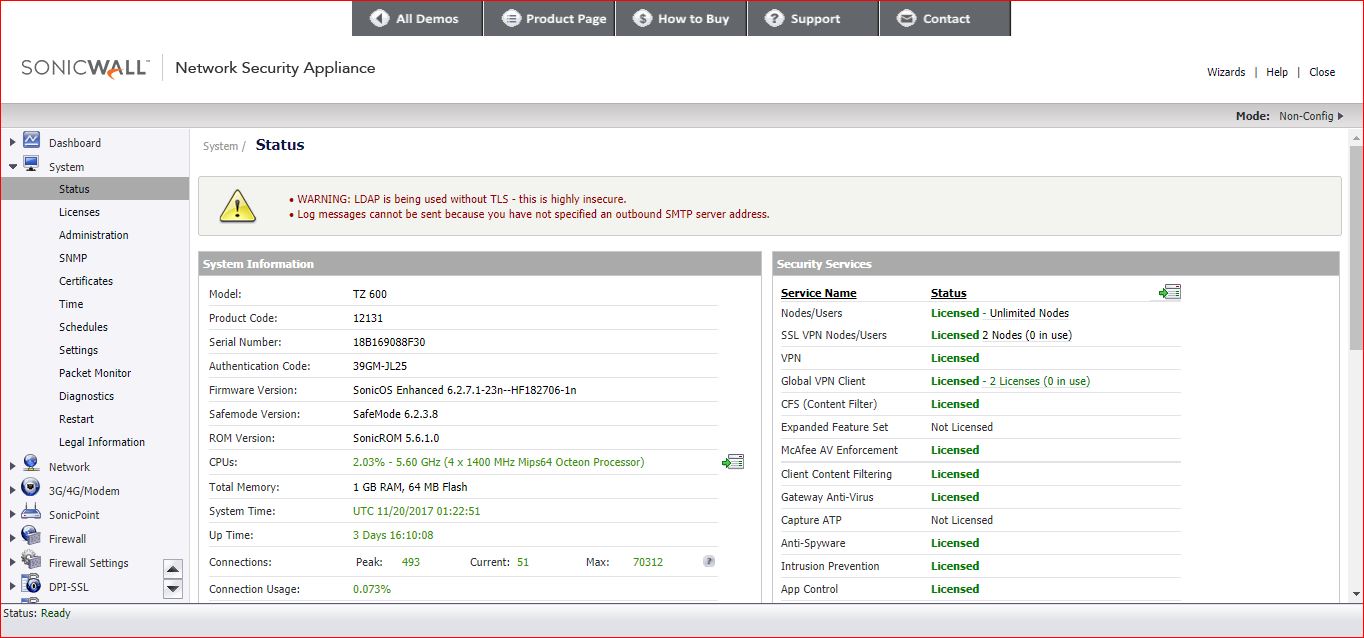Expand the Firewall tree node
Screen dimensions: 1364x638
pos(13,538)
